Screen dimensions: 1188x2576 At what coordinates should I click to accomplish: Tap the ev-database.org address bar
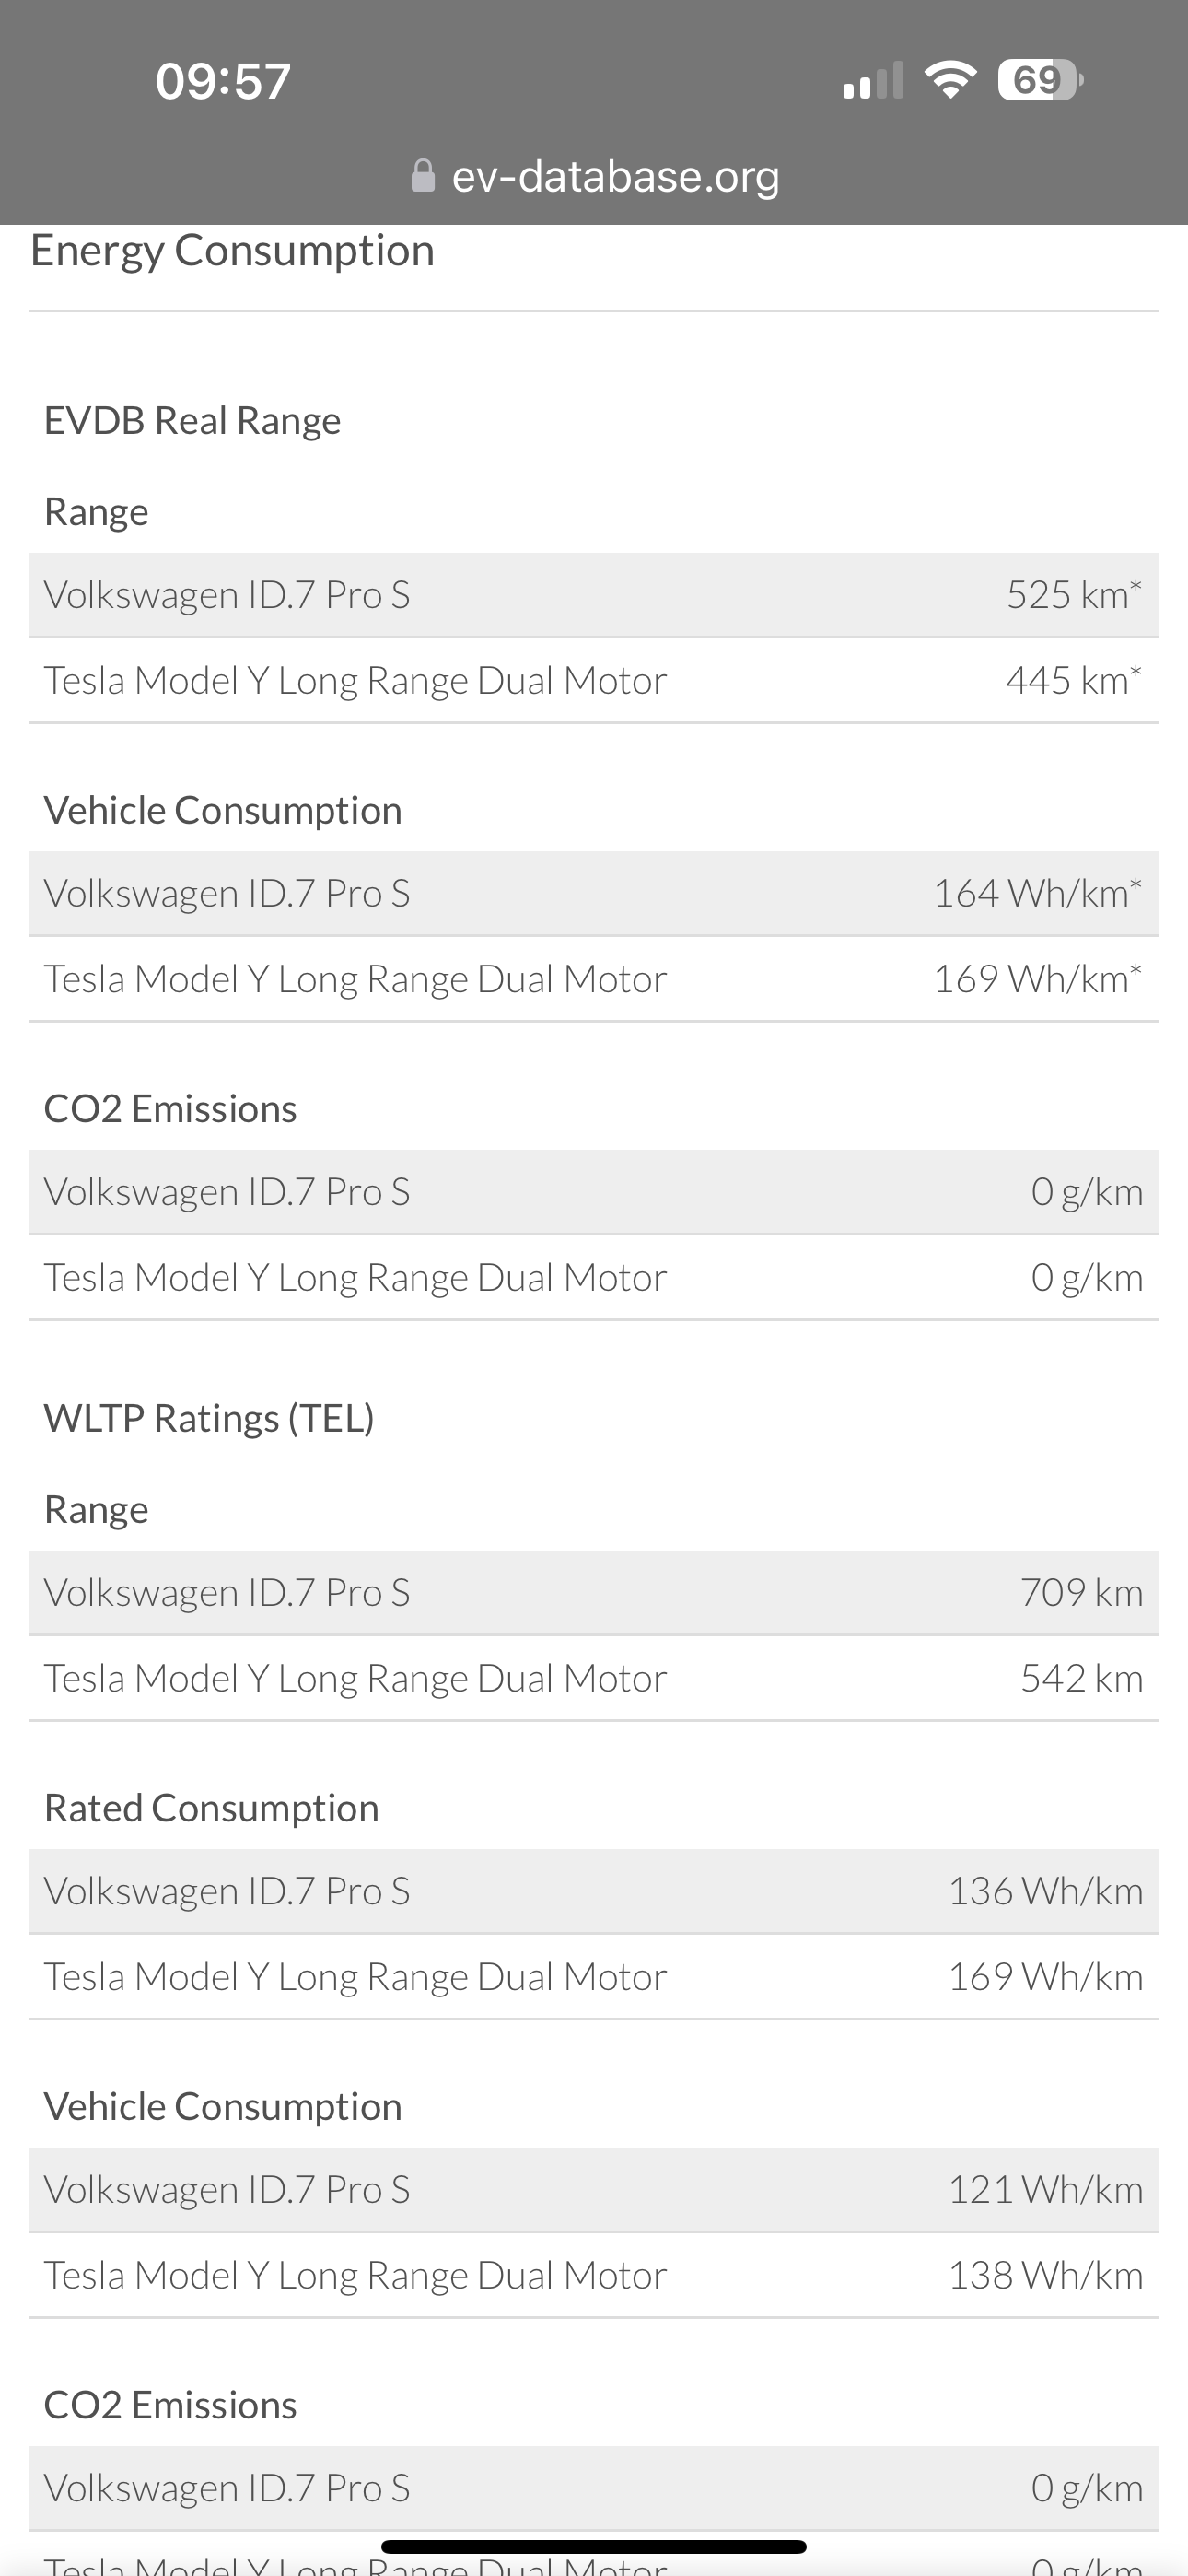(x=614, y=177)
